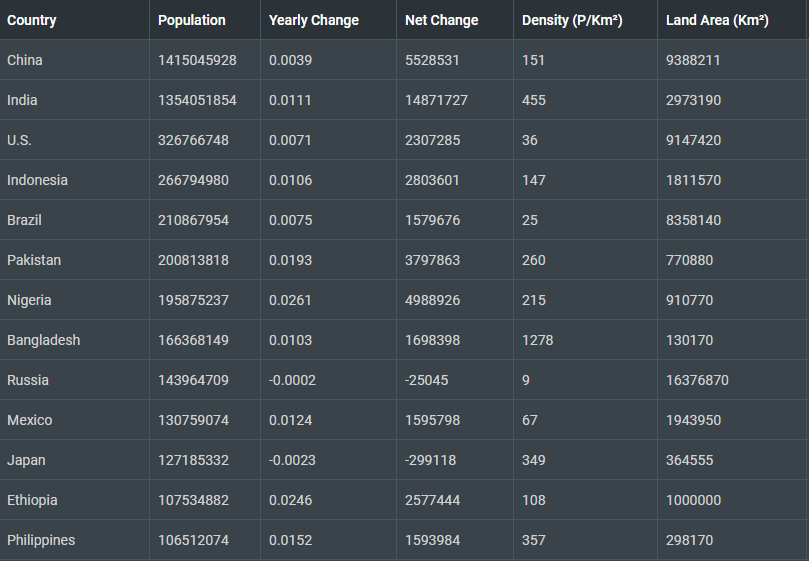Sort by Land Area (Km²) header
Viewport: 809px width, 561px height.
tap(717, 20)
